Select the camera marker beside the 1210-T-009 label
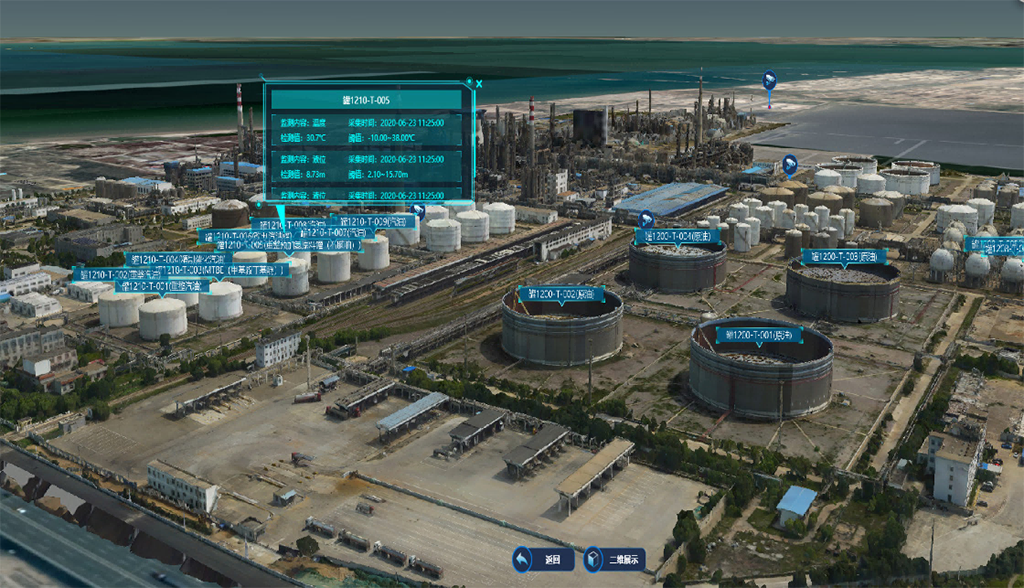 tap(418, 210)
